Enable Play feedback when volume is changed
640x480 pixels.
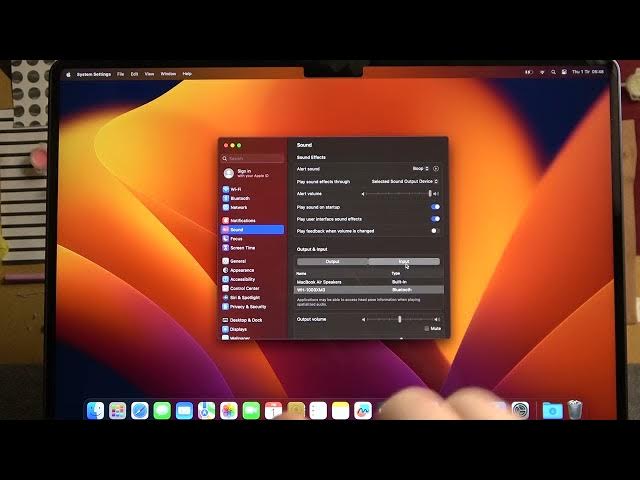click(x=436, y=231)
